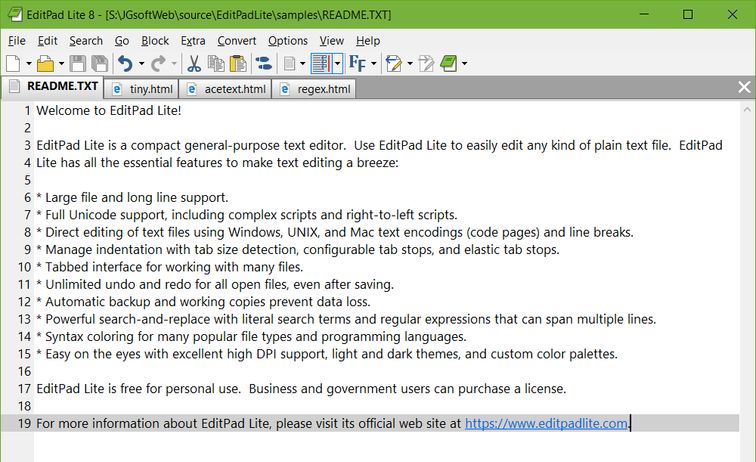Image resolution: width=756 pixels, height=462 pixels.
Task: Click 'EditPad Lite is free for personal use' line
Action: 301,389
